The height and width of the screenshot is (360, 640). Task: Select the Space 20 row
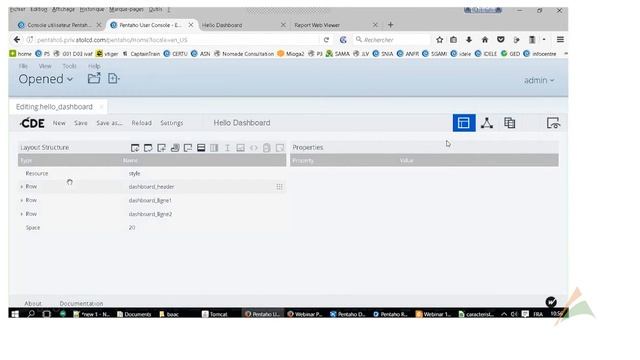(x=152, y=228)
